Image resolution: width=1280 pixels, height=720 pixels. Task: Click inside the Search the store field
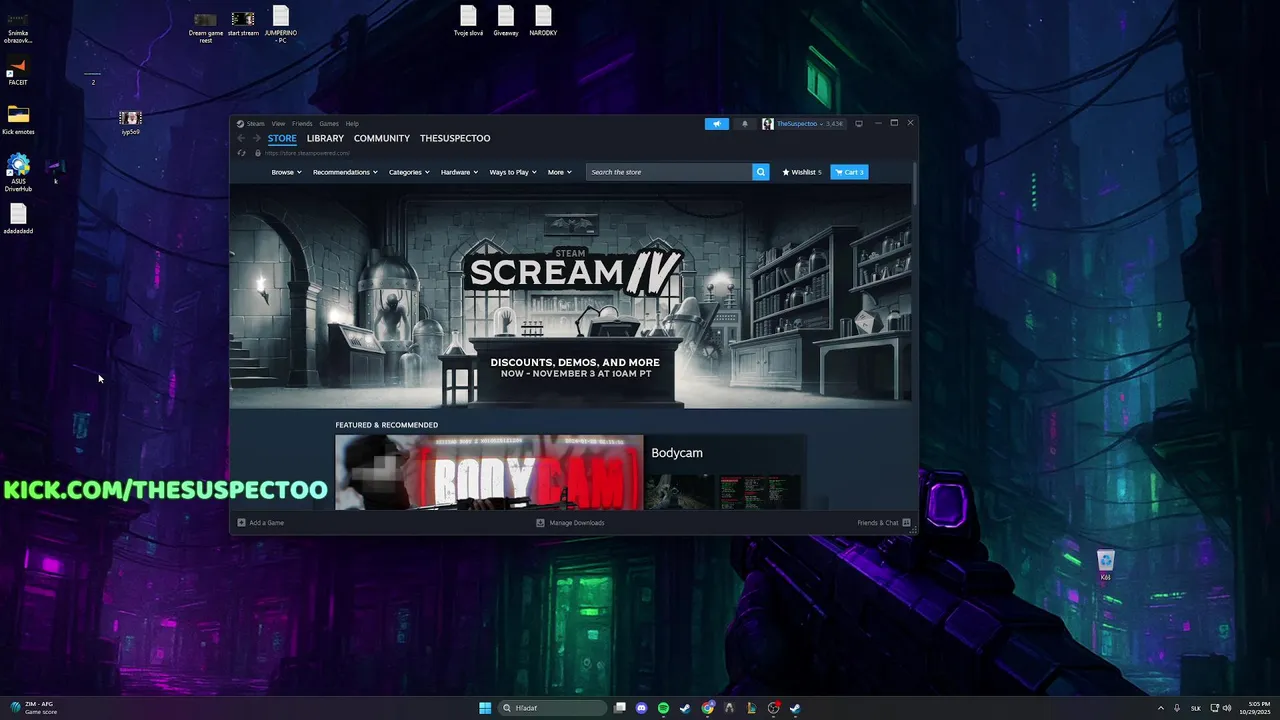[x=669, y=172]
